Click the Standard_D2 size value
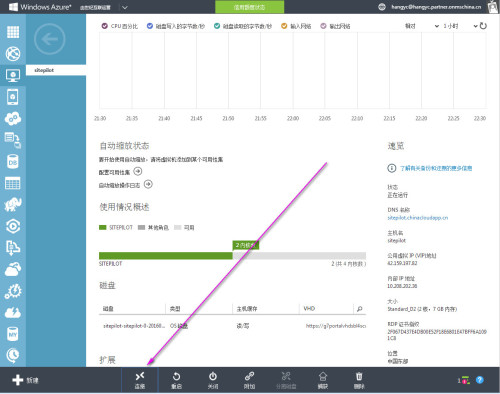500x394 pixels. [422, 309]
